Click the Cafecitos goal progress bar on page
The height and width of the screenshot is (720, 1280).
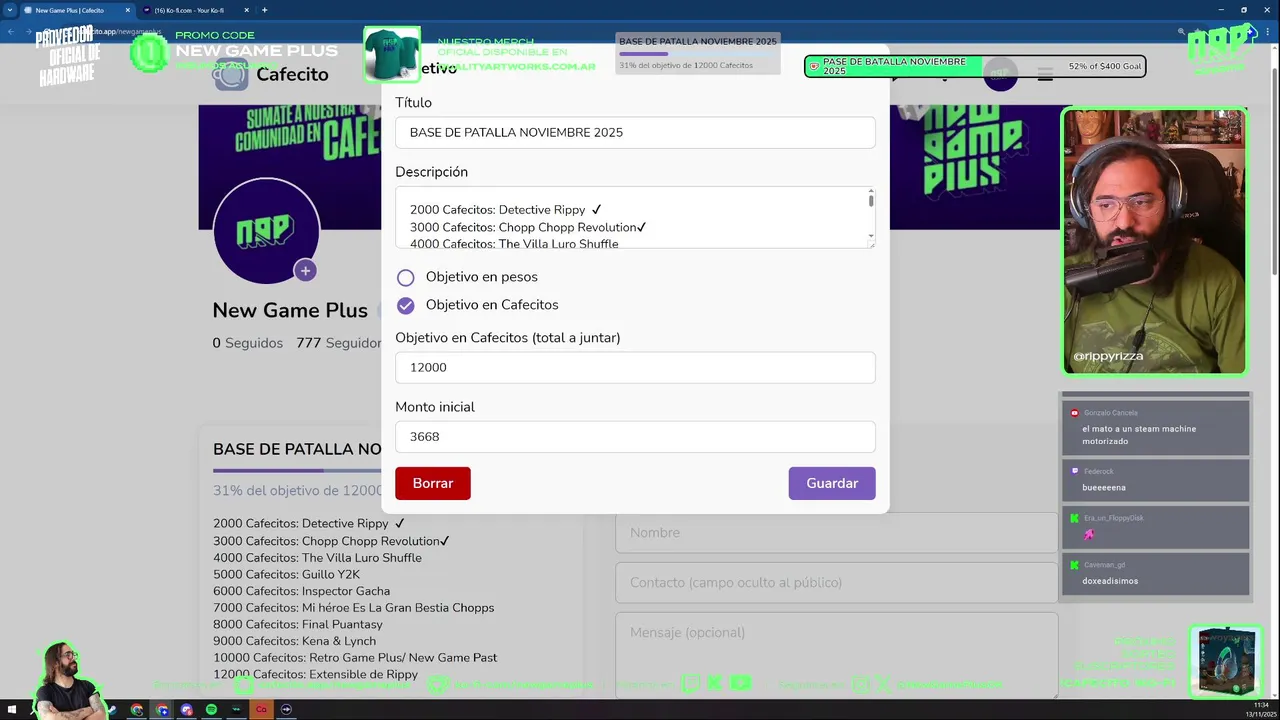[297, 470]
